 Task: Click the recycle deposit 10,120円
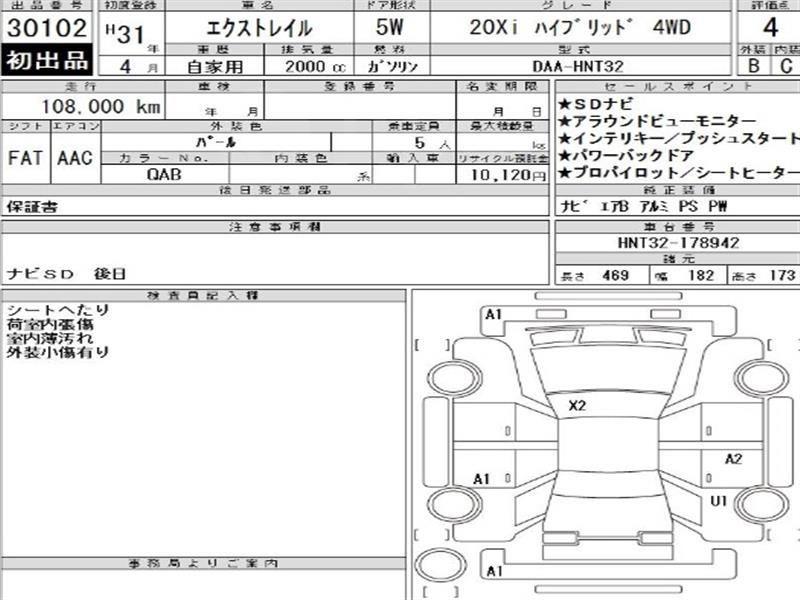508,174
